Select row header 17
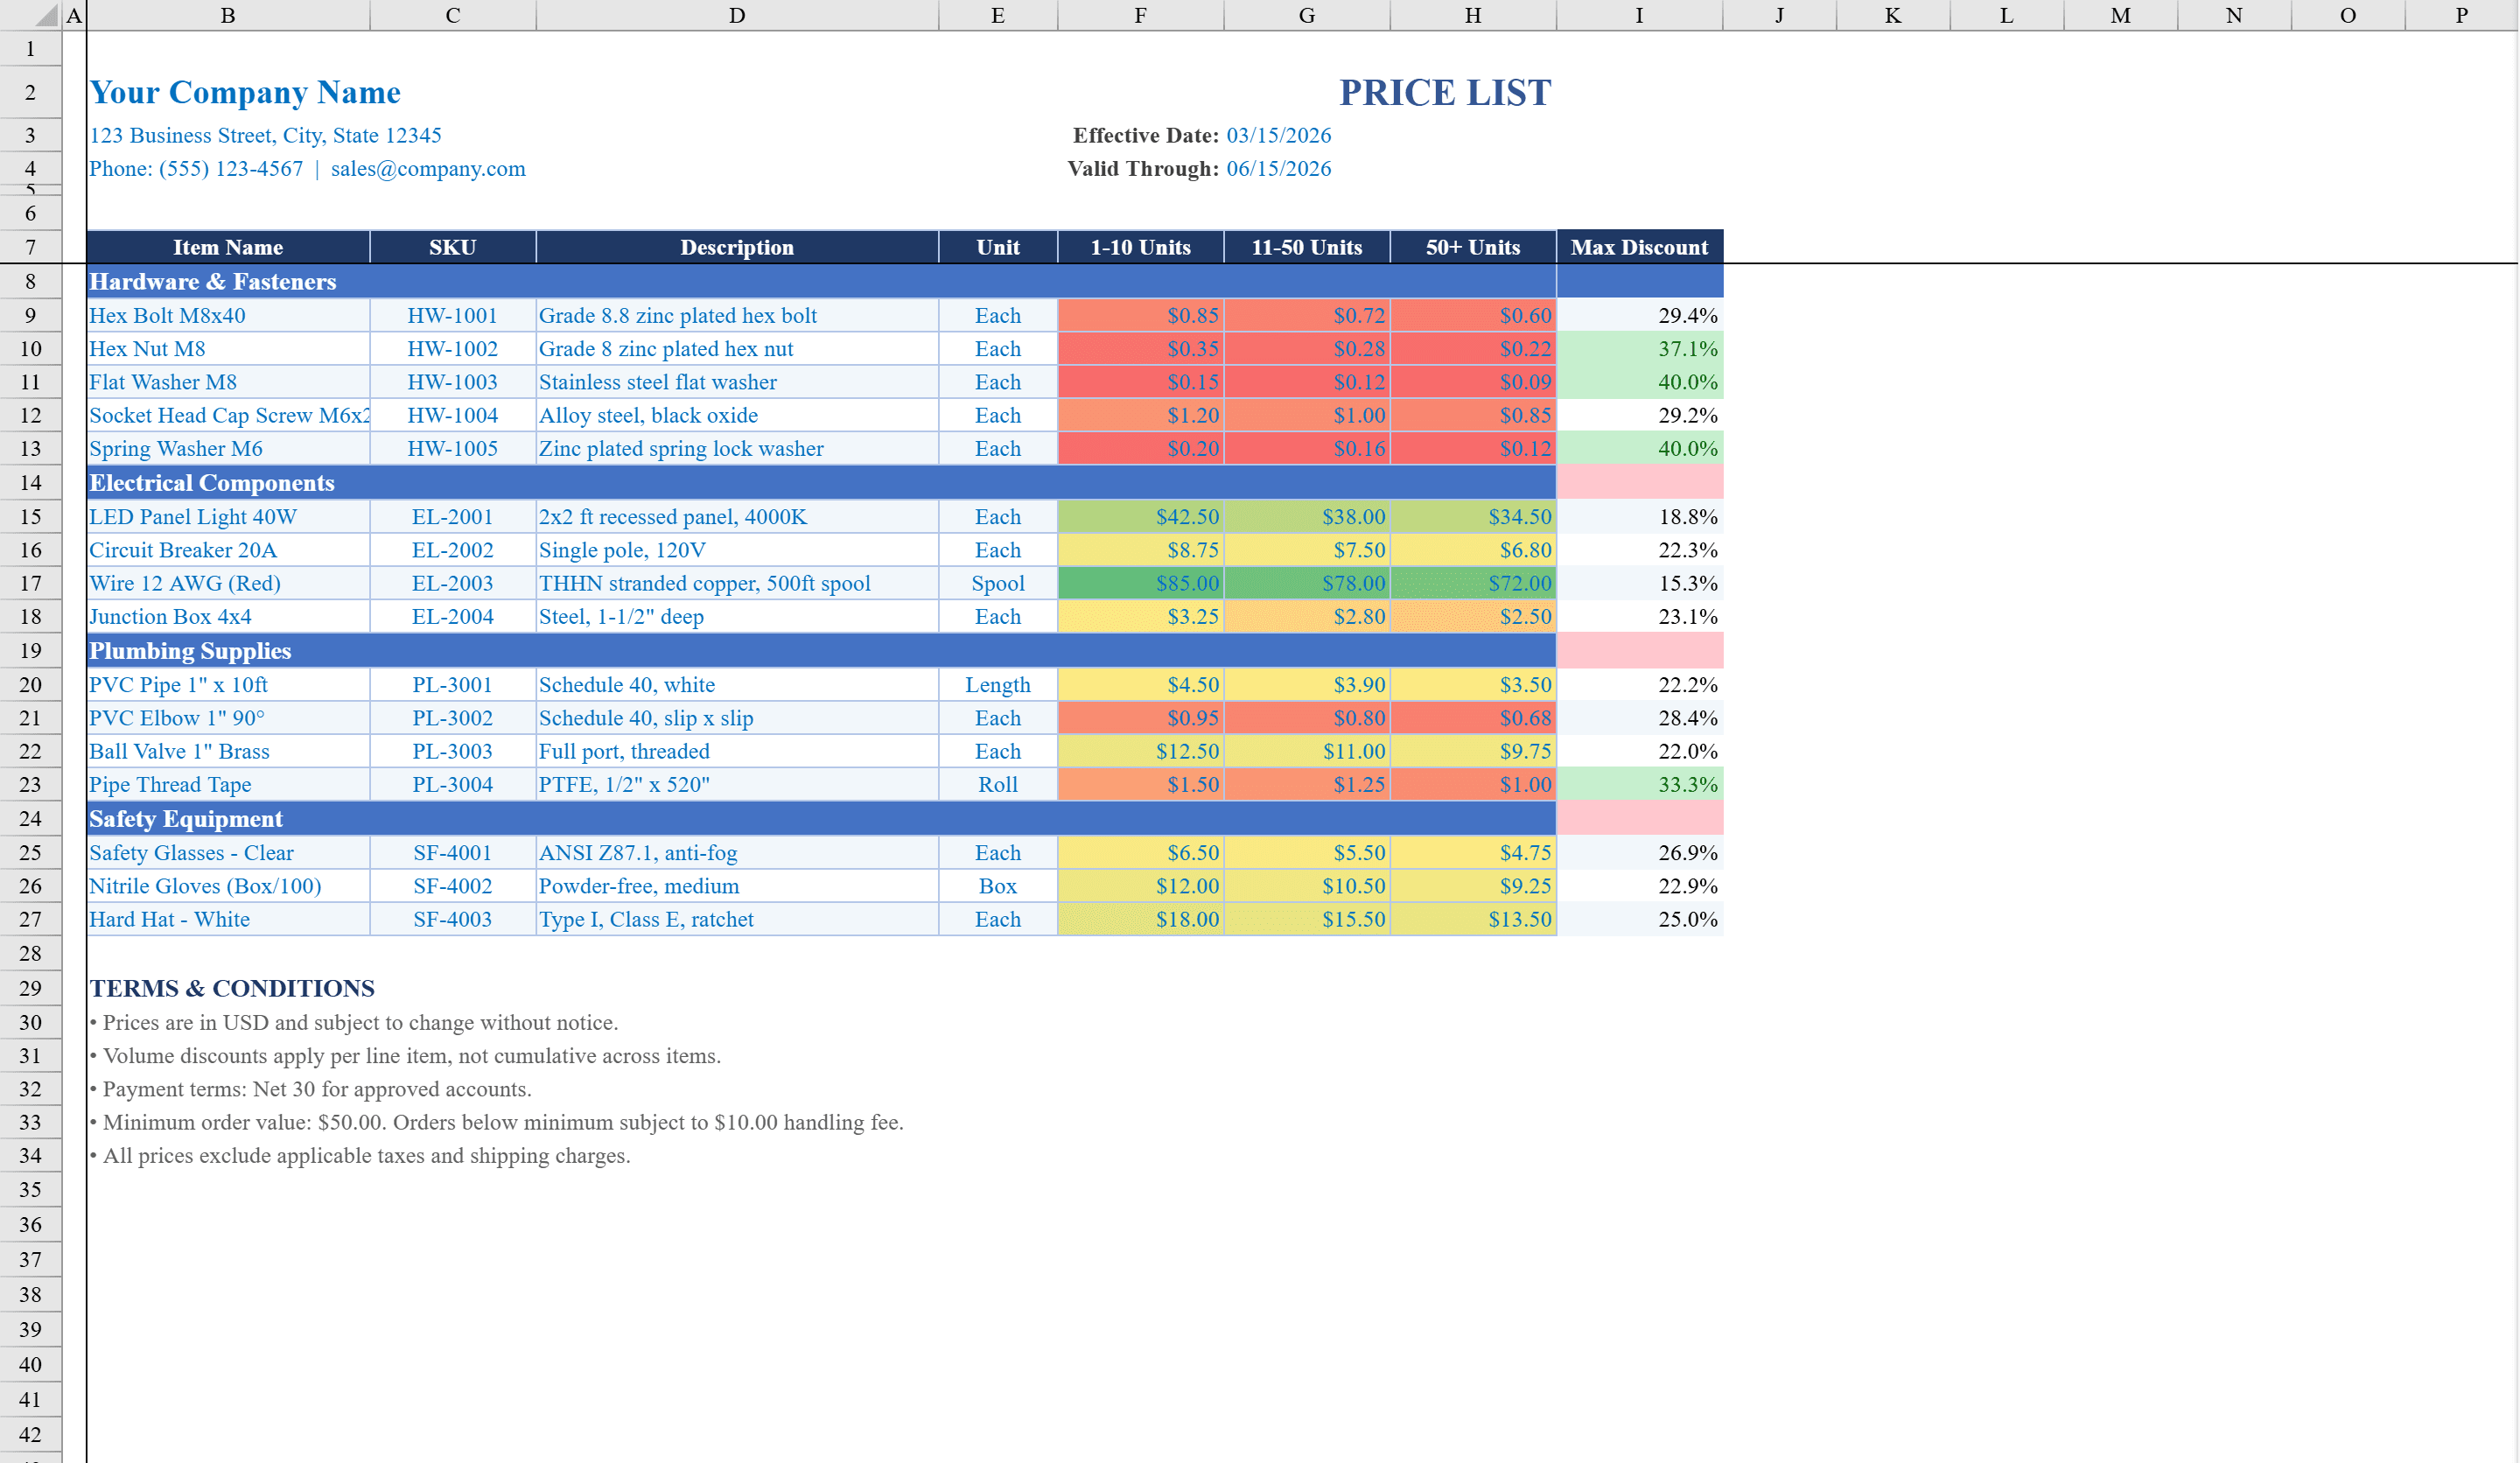Screen dimensions: 2520x1463 point(31,583)
